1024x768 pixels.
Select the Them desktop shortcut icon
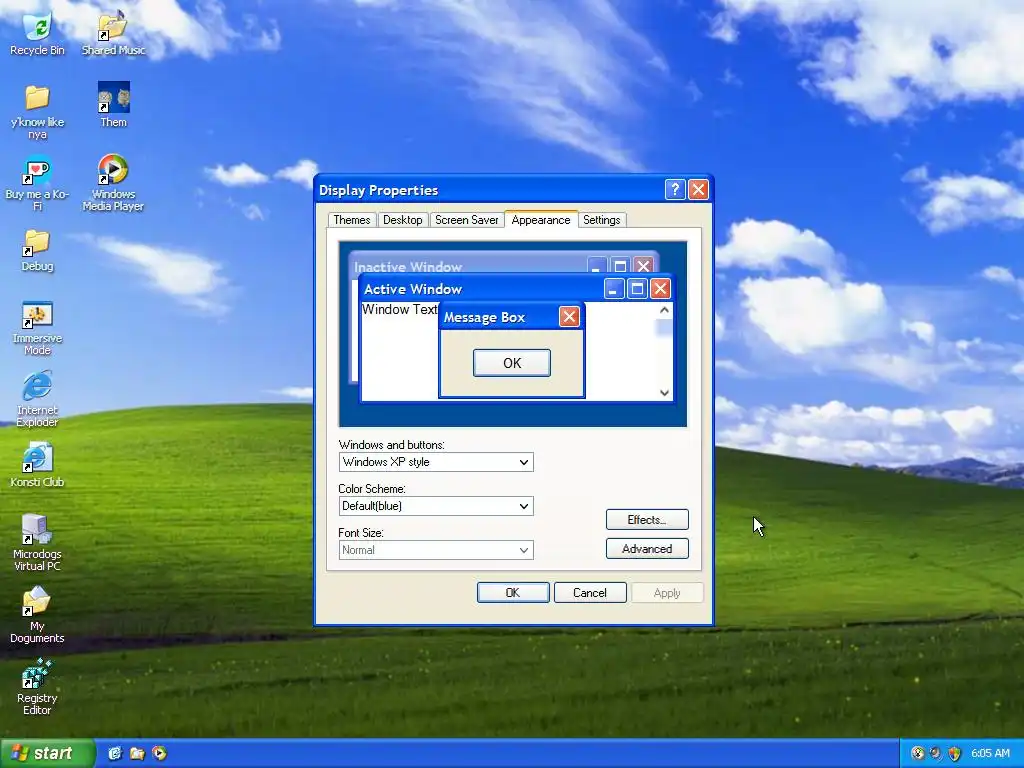point(114,104)
